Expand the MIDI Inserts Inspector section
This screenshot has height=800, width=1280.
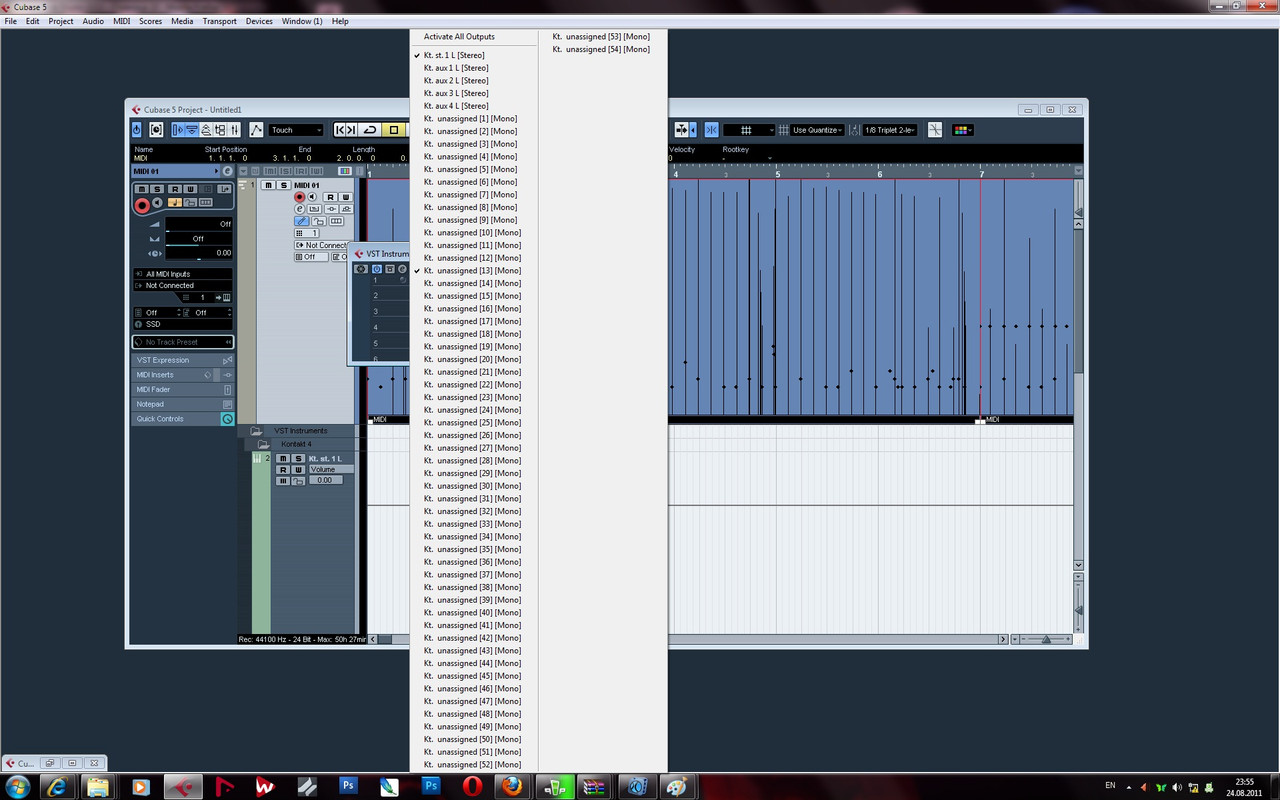click(183, 375)
